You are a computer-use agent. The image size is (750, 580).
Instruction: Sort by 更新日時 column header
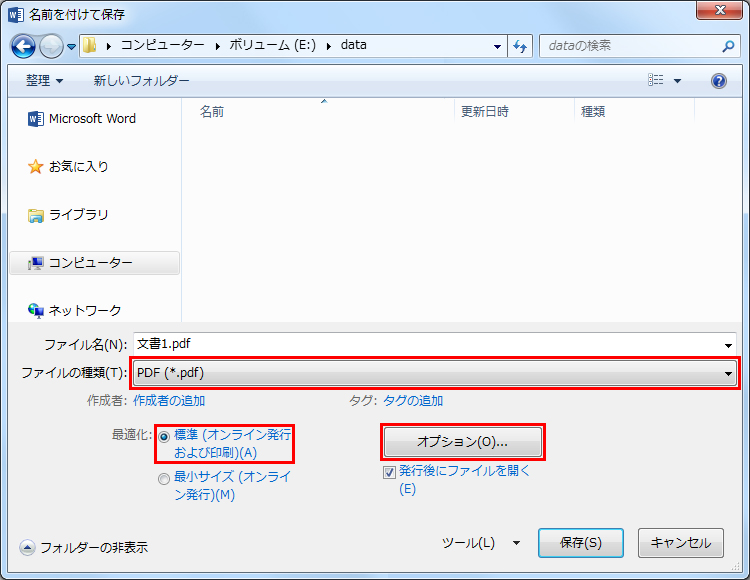pos(485,111)
